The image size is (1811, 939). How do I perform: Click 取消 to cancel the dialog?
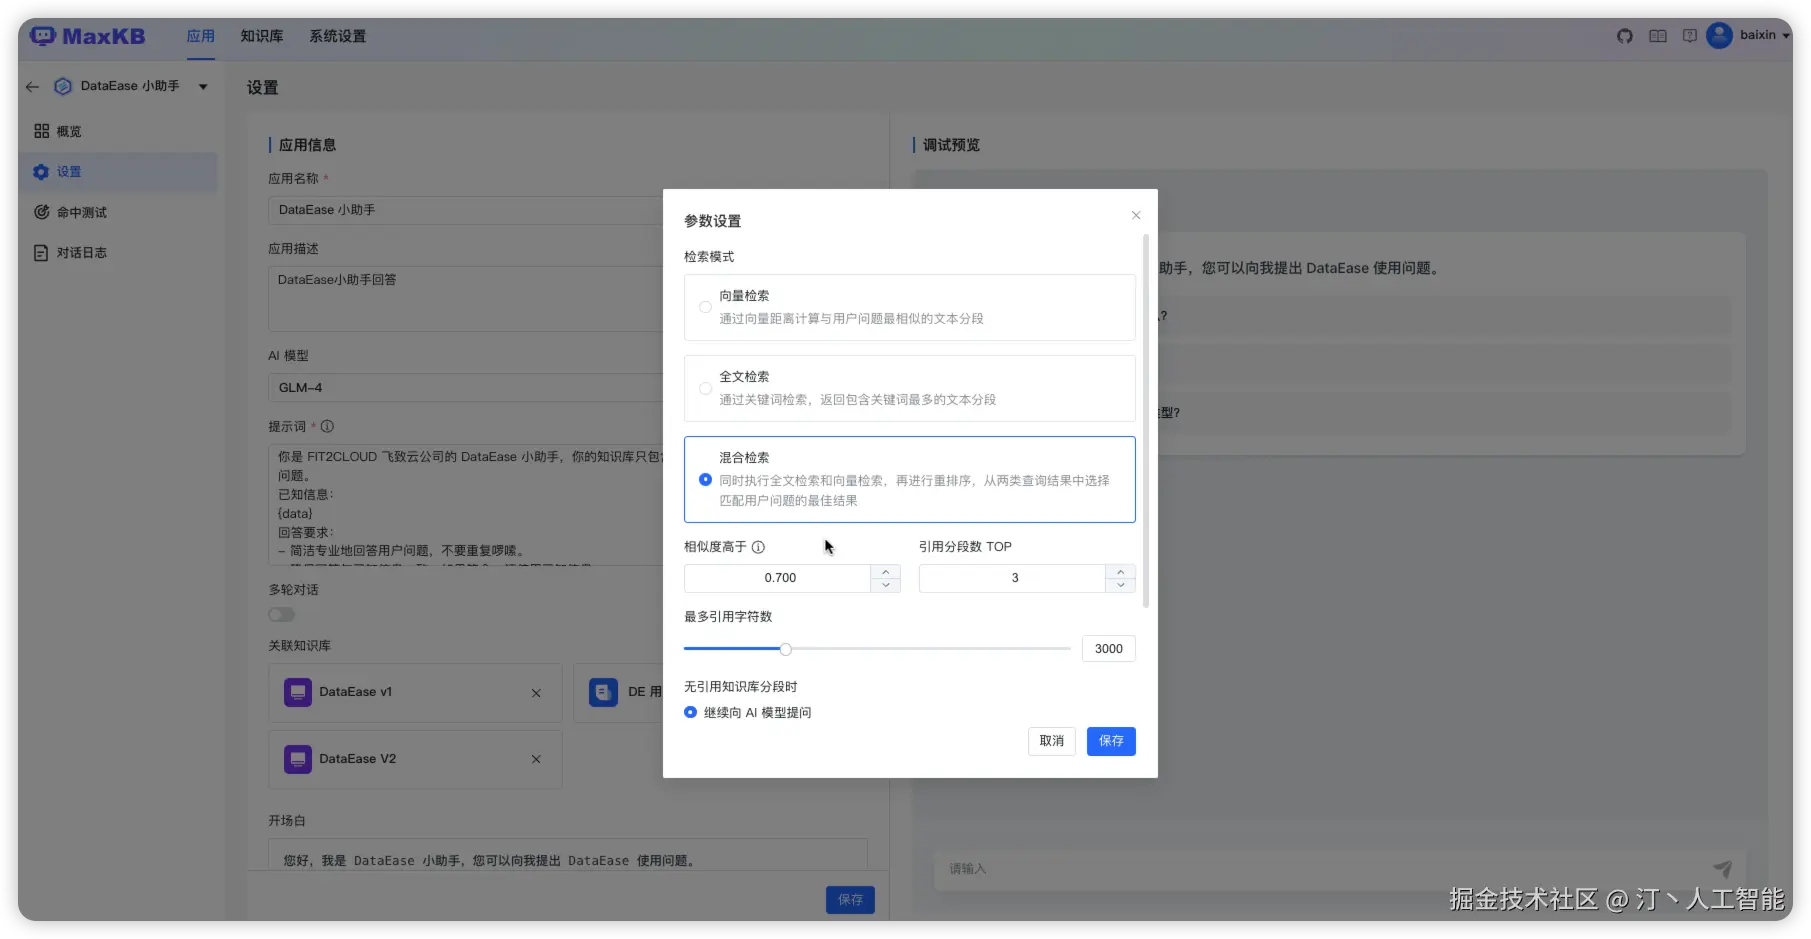[1052, 741]
